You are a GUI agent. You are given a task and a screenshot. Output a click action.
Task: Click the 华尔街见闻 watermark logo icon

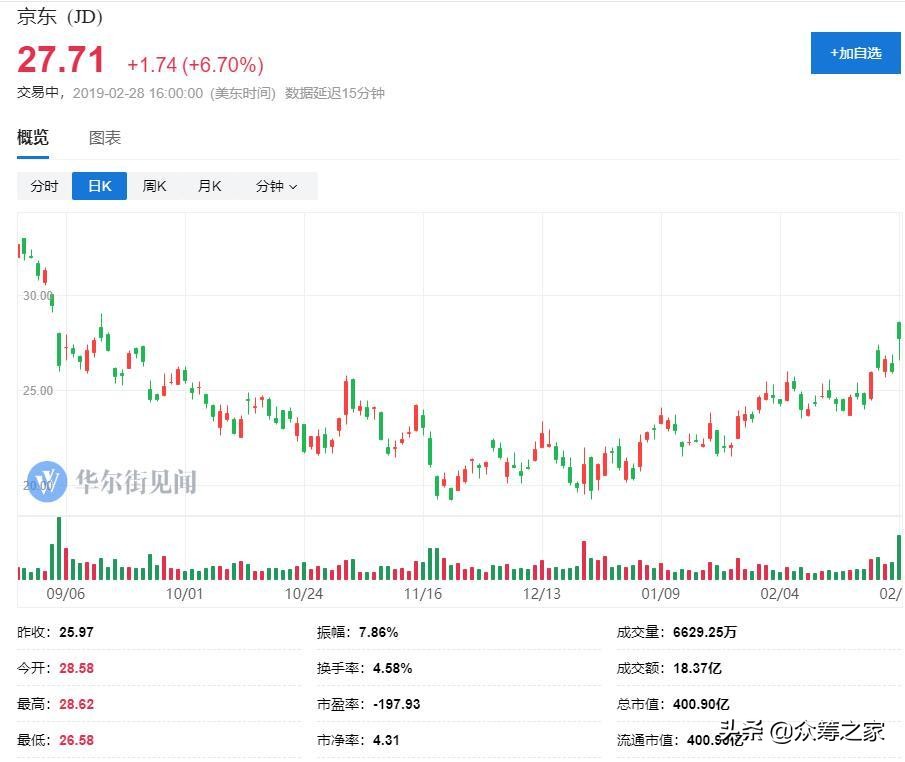pos(46,484)
